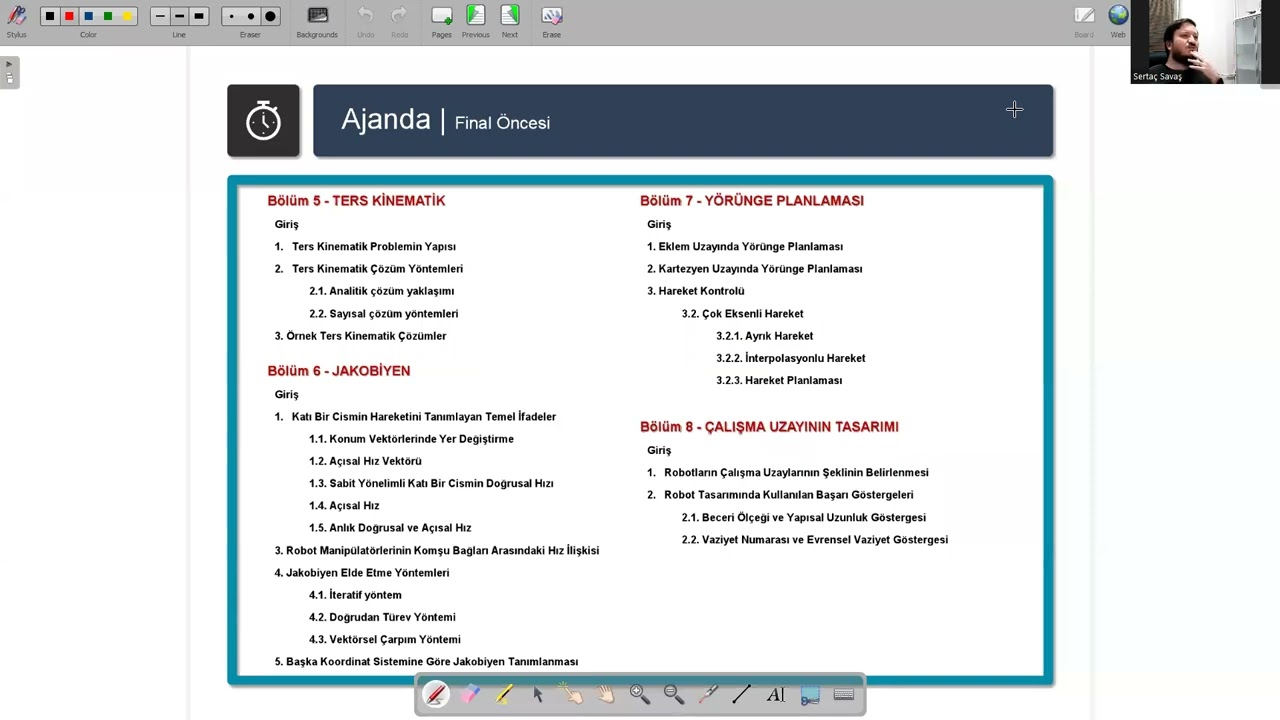Screen dimensions: 1280x720
Task: Select the pink eraser in the bottom palette
Action: coord(470,694)
